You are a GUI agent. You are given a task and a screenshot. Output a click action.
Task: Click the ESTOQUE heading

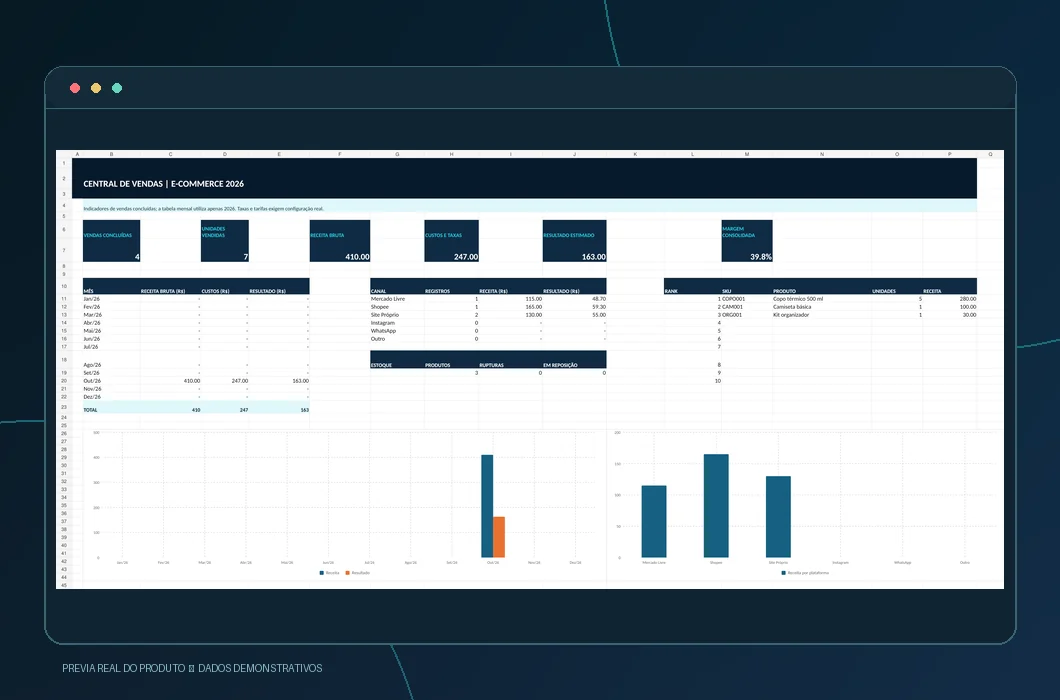[381, 365]
